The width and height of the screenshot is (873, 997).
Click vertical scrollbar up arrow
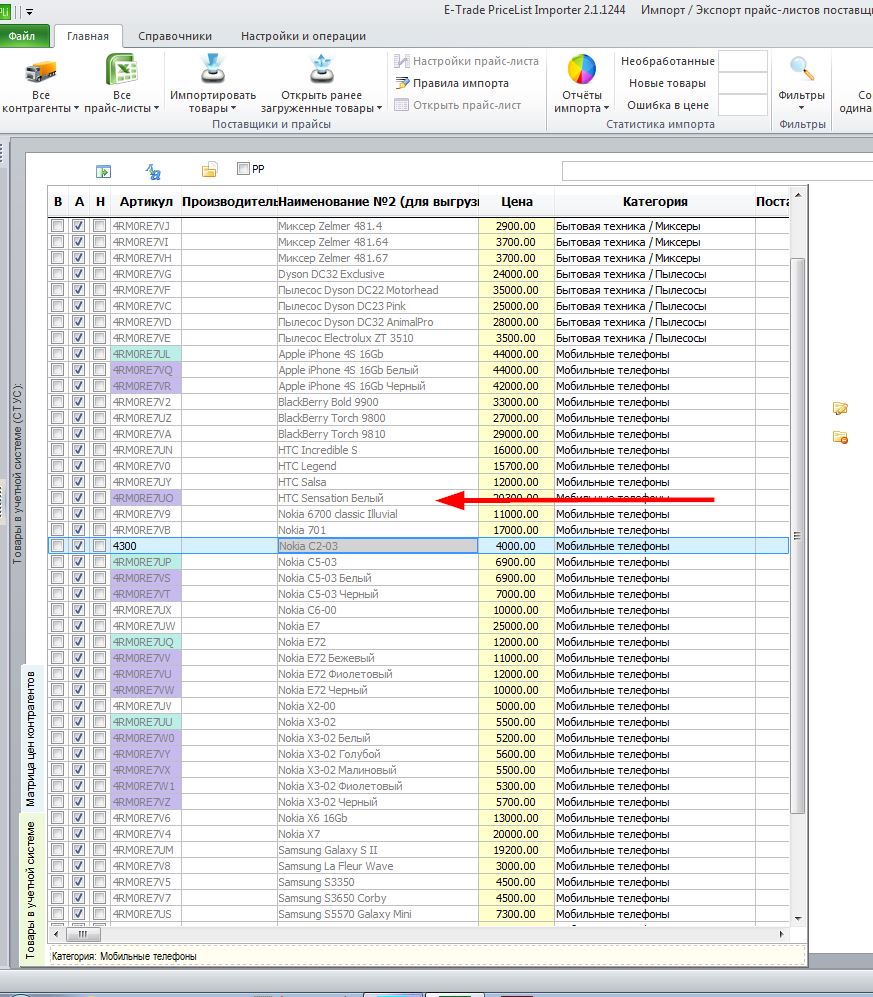pos(798,195)
